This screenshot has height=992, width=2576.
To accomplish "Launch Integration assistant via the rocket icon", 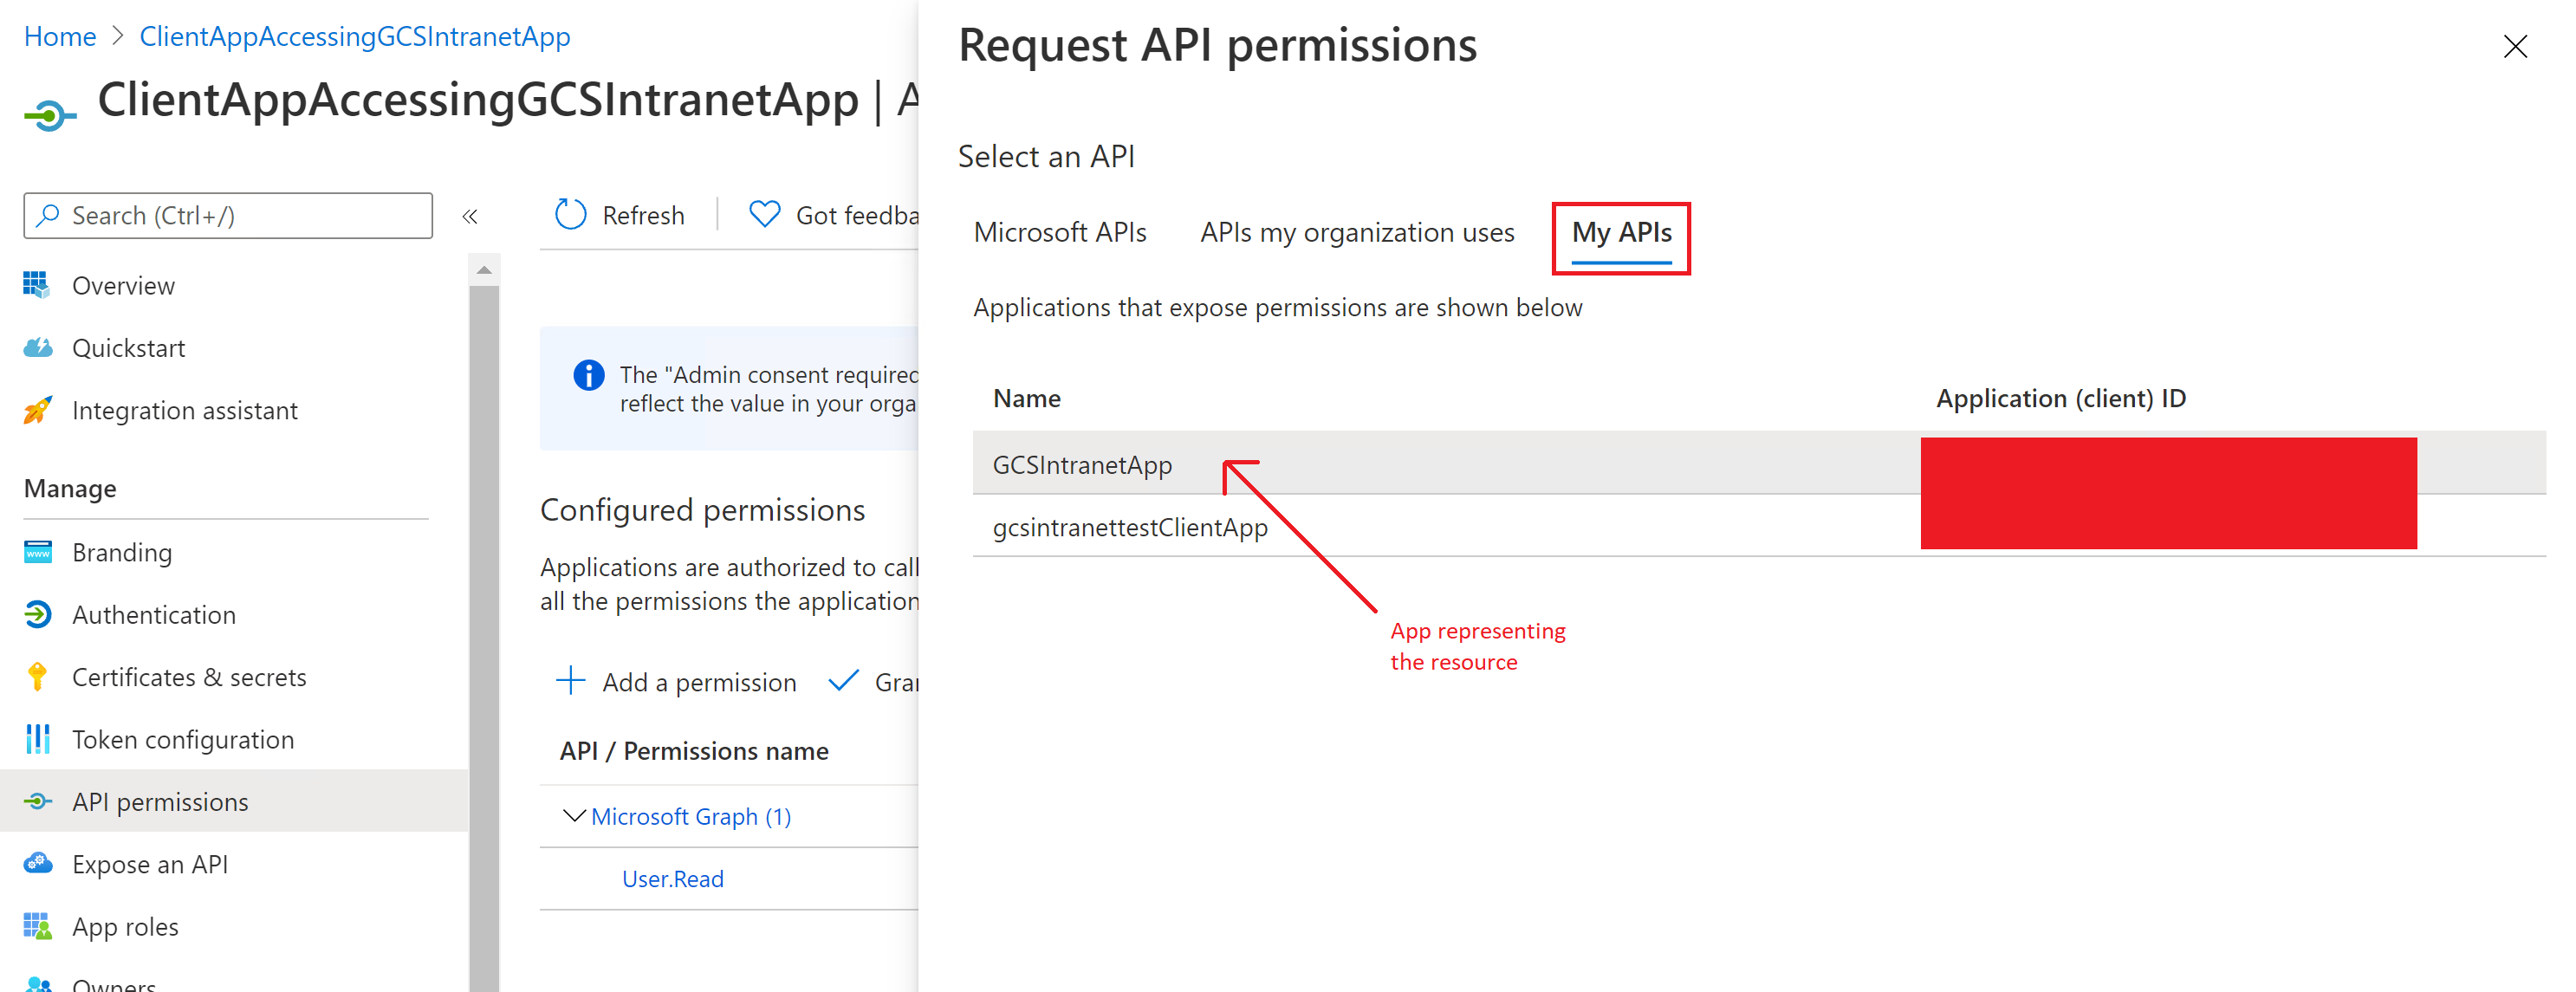I will [x=37, y=410].
